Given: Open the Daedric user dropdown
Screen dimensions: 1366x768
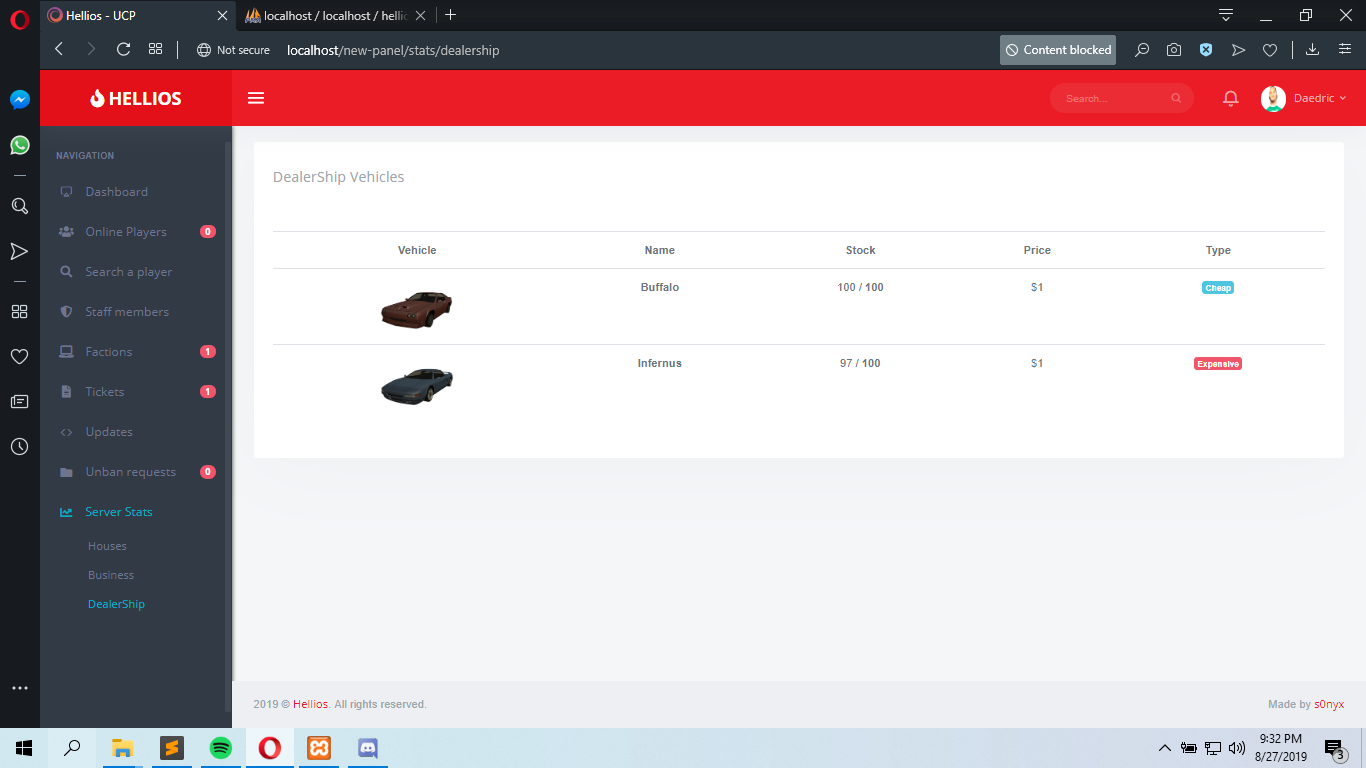Looking at the screenshot, I should pos(1304,98).
